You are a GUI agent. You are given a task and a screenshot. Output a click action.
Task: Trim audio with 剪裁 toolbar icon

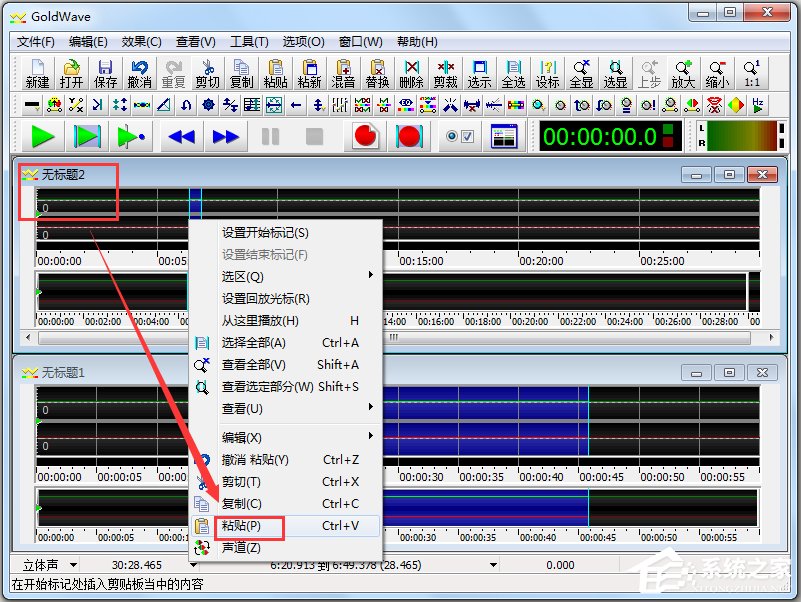(x=445, y=74)
